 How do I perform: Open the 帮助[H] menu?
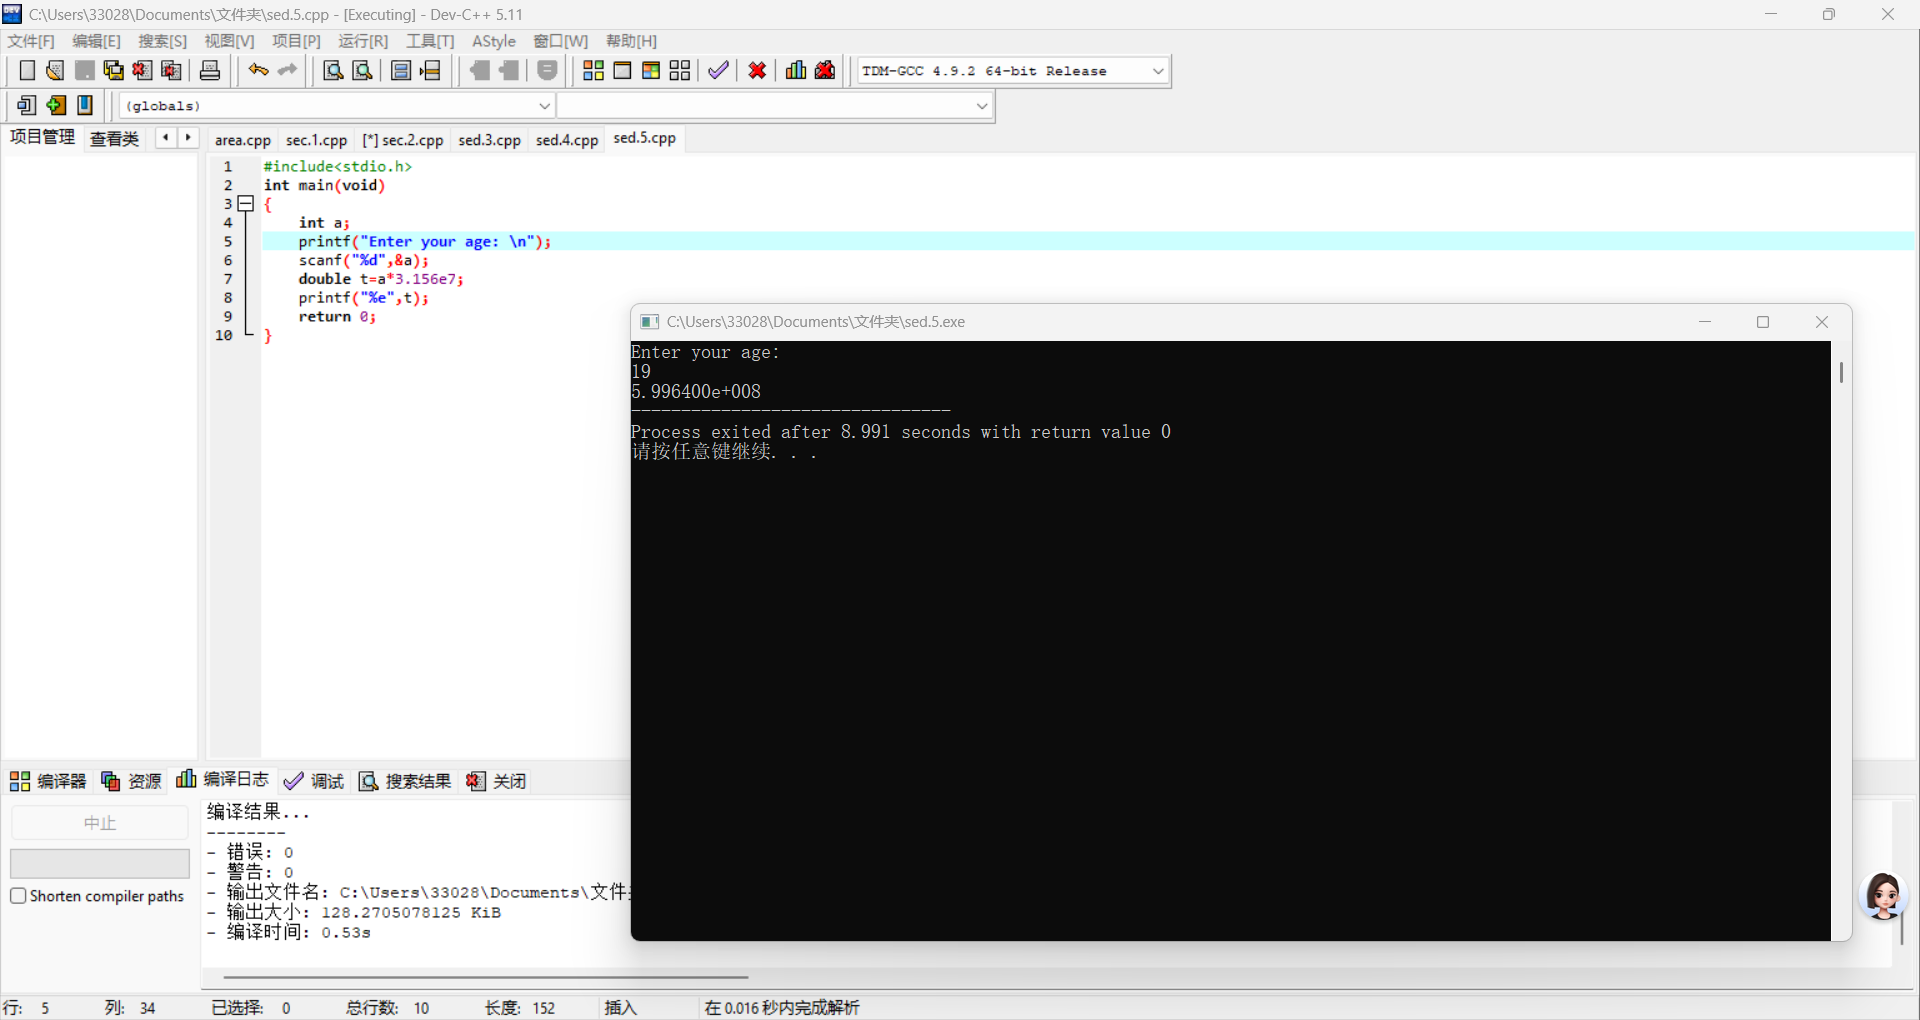pyautogui.click(x=631, y=41)
